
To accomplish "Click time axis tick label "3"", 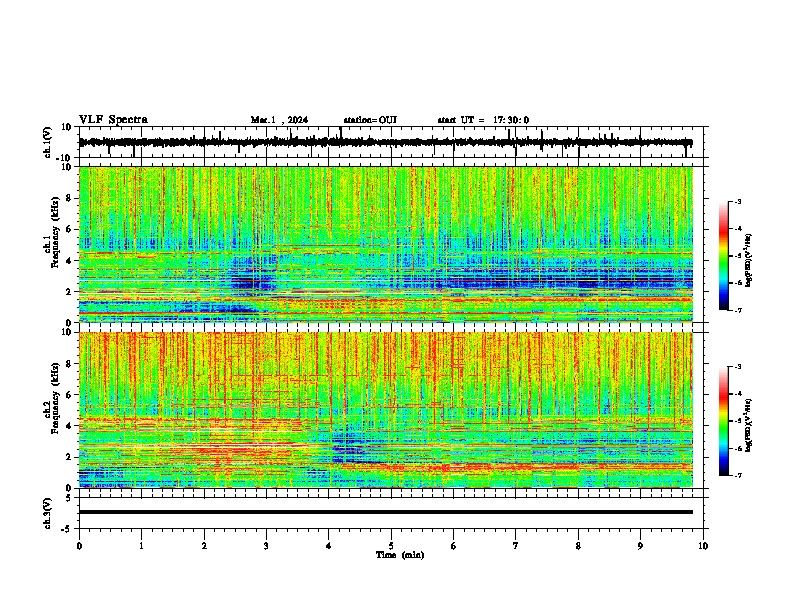I will click(x=266, y=546).
